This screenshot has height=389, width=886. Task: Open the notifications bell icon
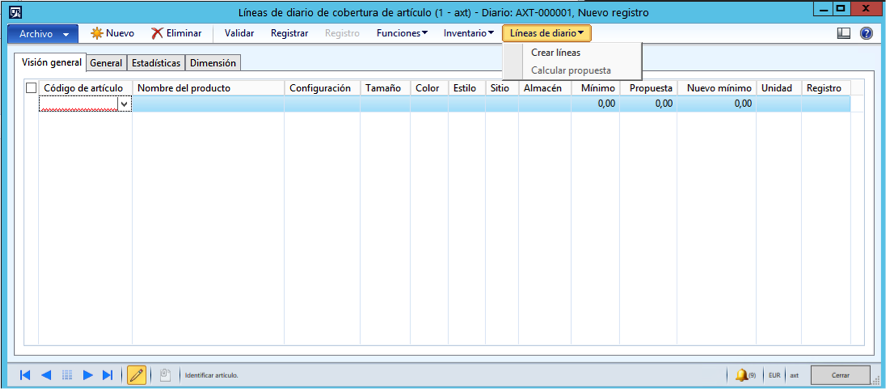pos(741,375)
